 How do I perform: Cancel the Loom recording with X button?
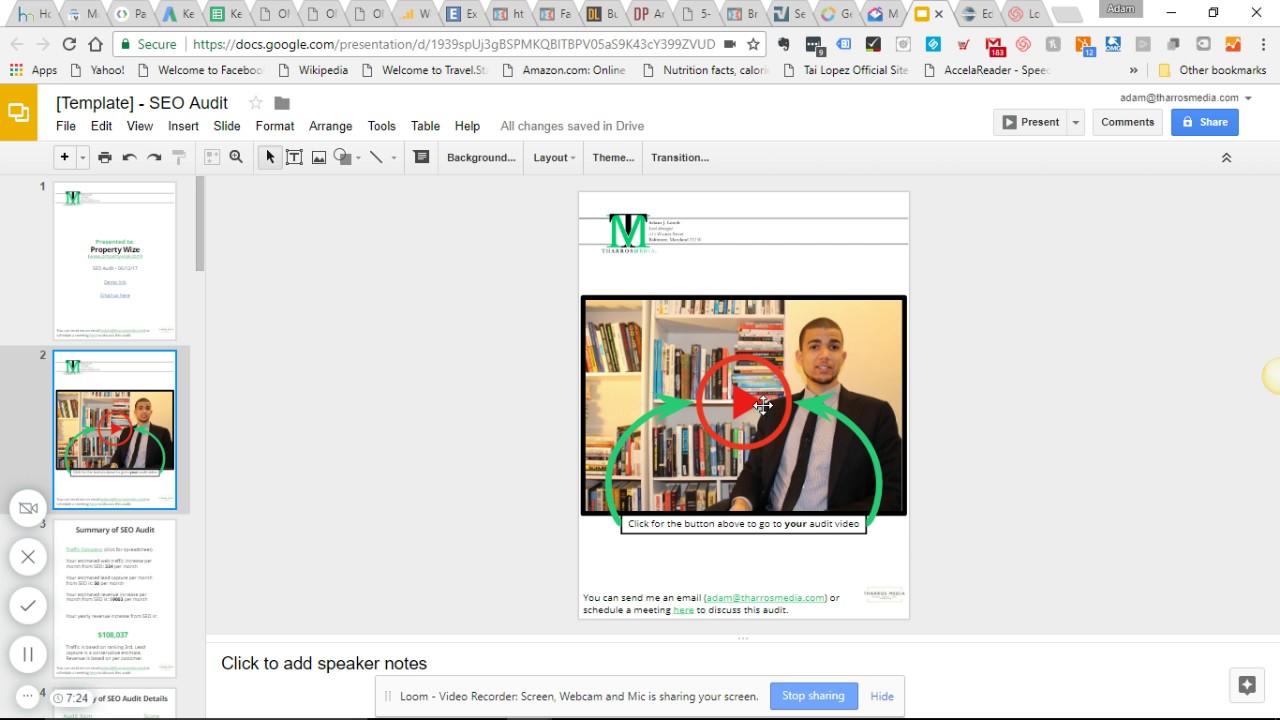(28, 557)
